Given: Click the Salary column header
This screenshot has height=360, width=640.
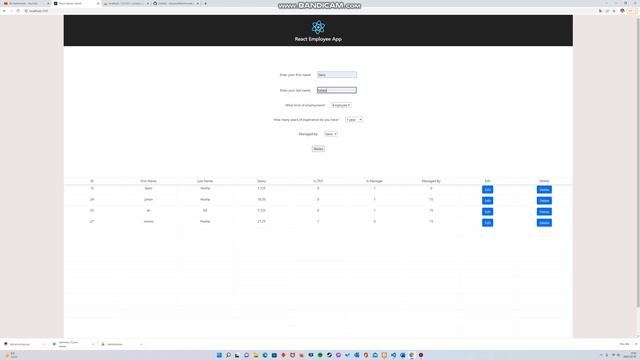Looking at the screenshot, I should [x=261, y=181].
